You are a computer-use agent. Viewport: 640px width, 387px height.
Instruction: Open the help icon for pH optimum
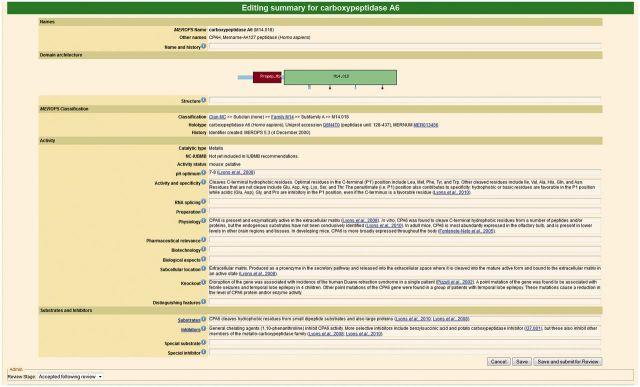click(x=203, y=172)
